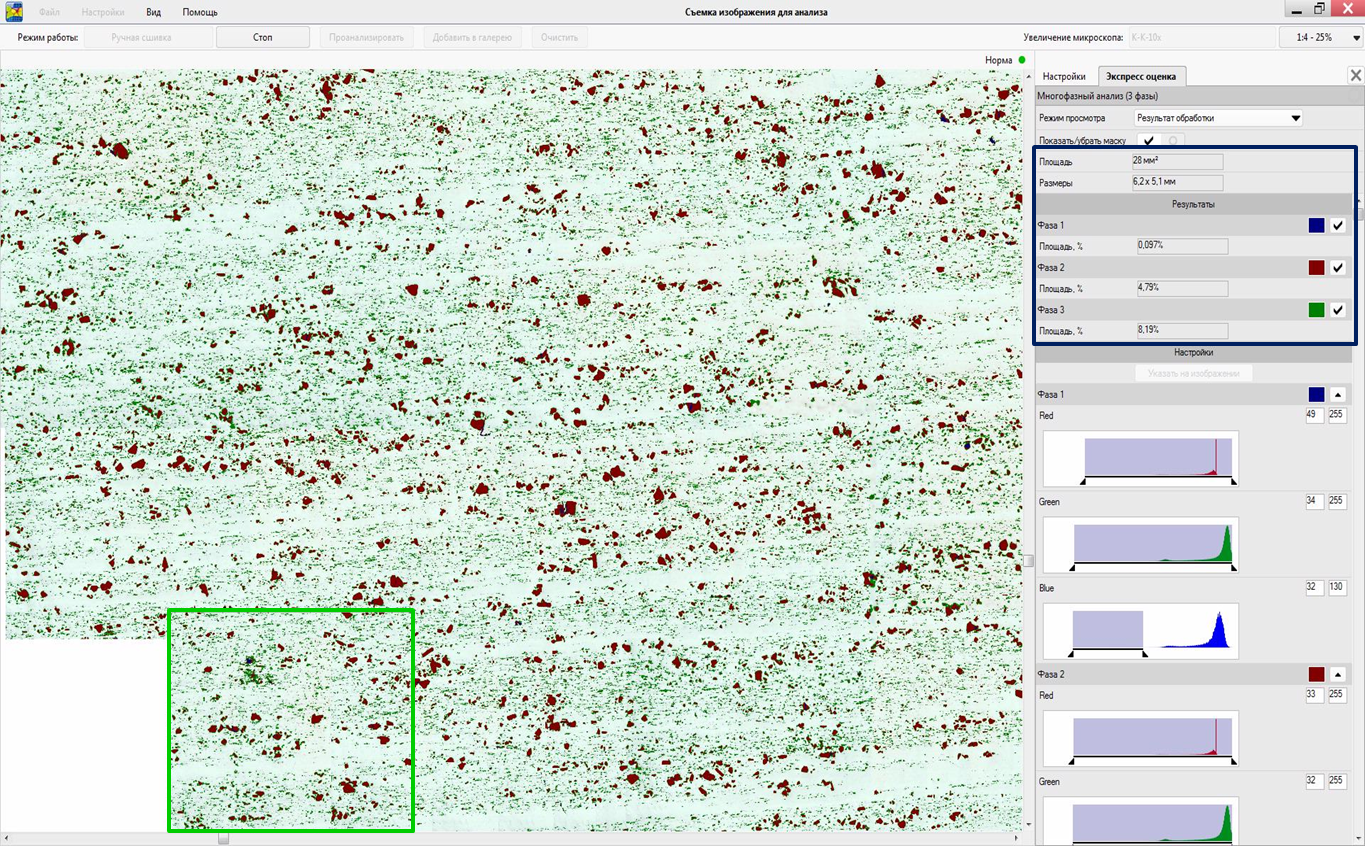Toggle the Фаза 2 visibility checkbox
The image size is (1365, 846).
pyautogui.click(x=1338, y=268)
